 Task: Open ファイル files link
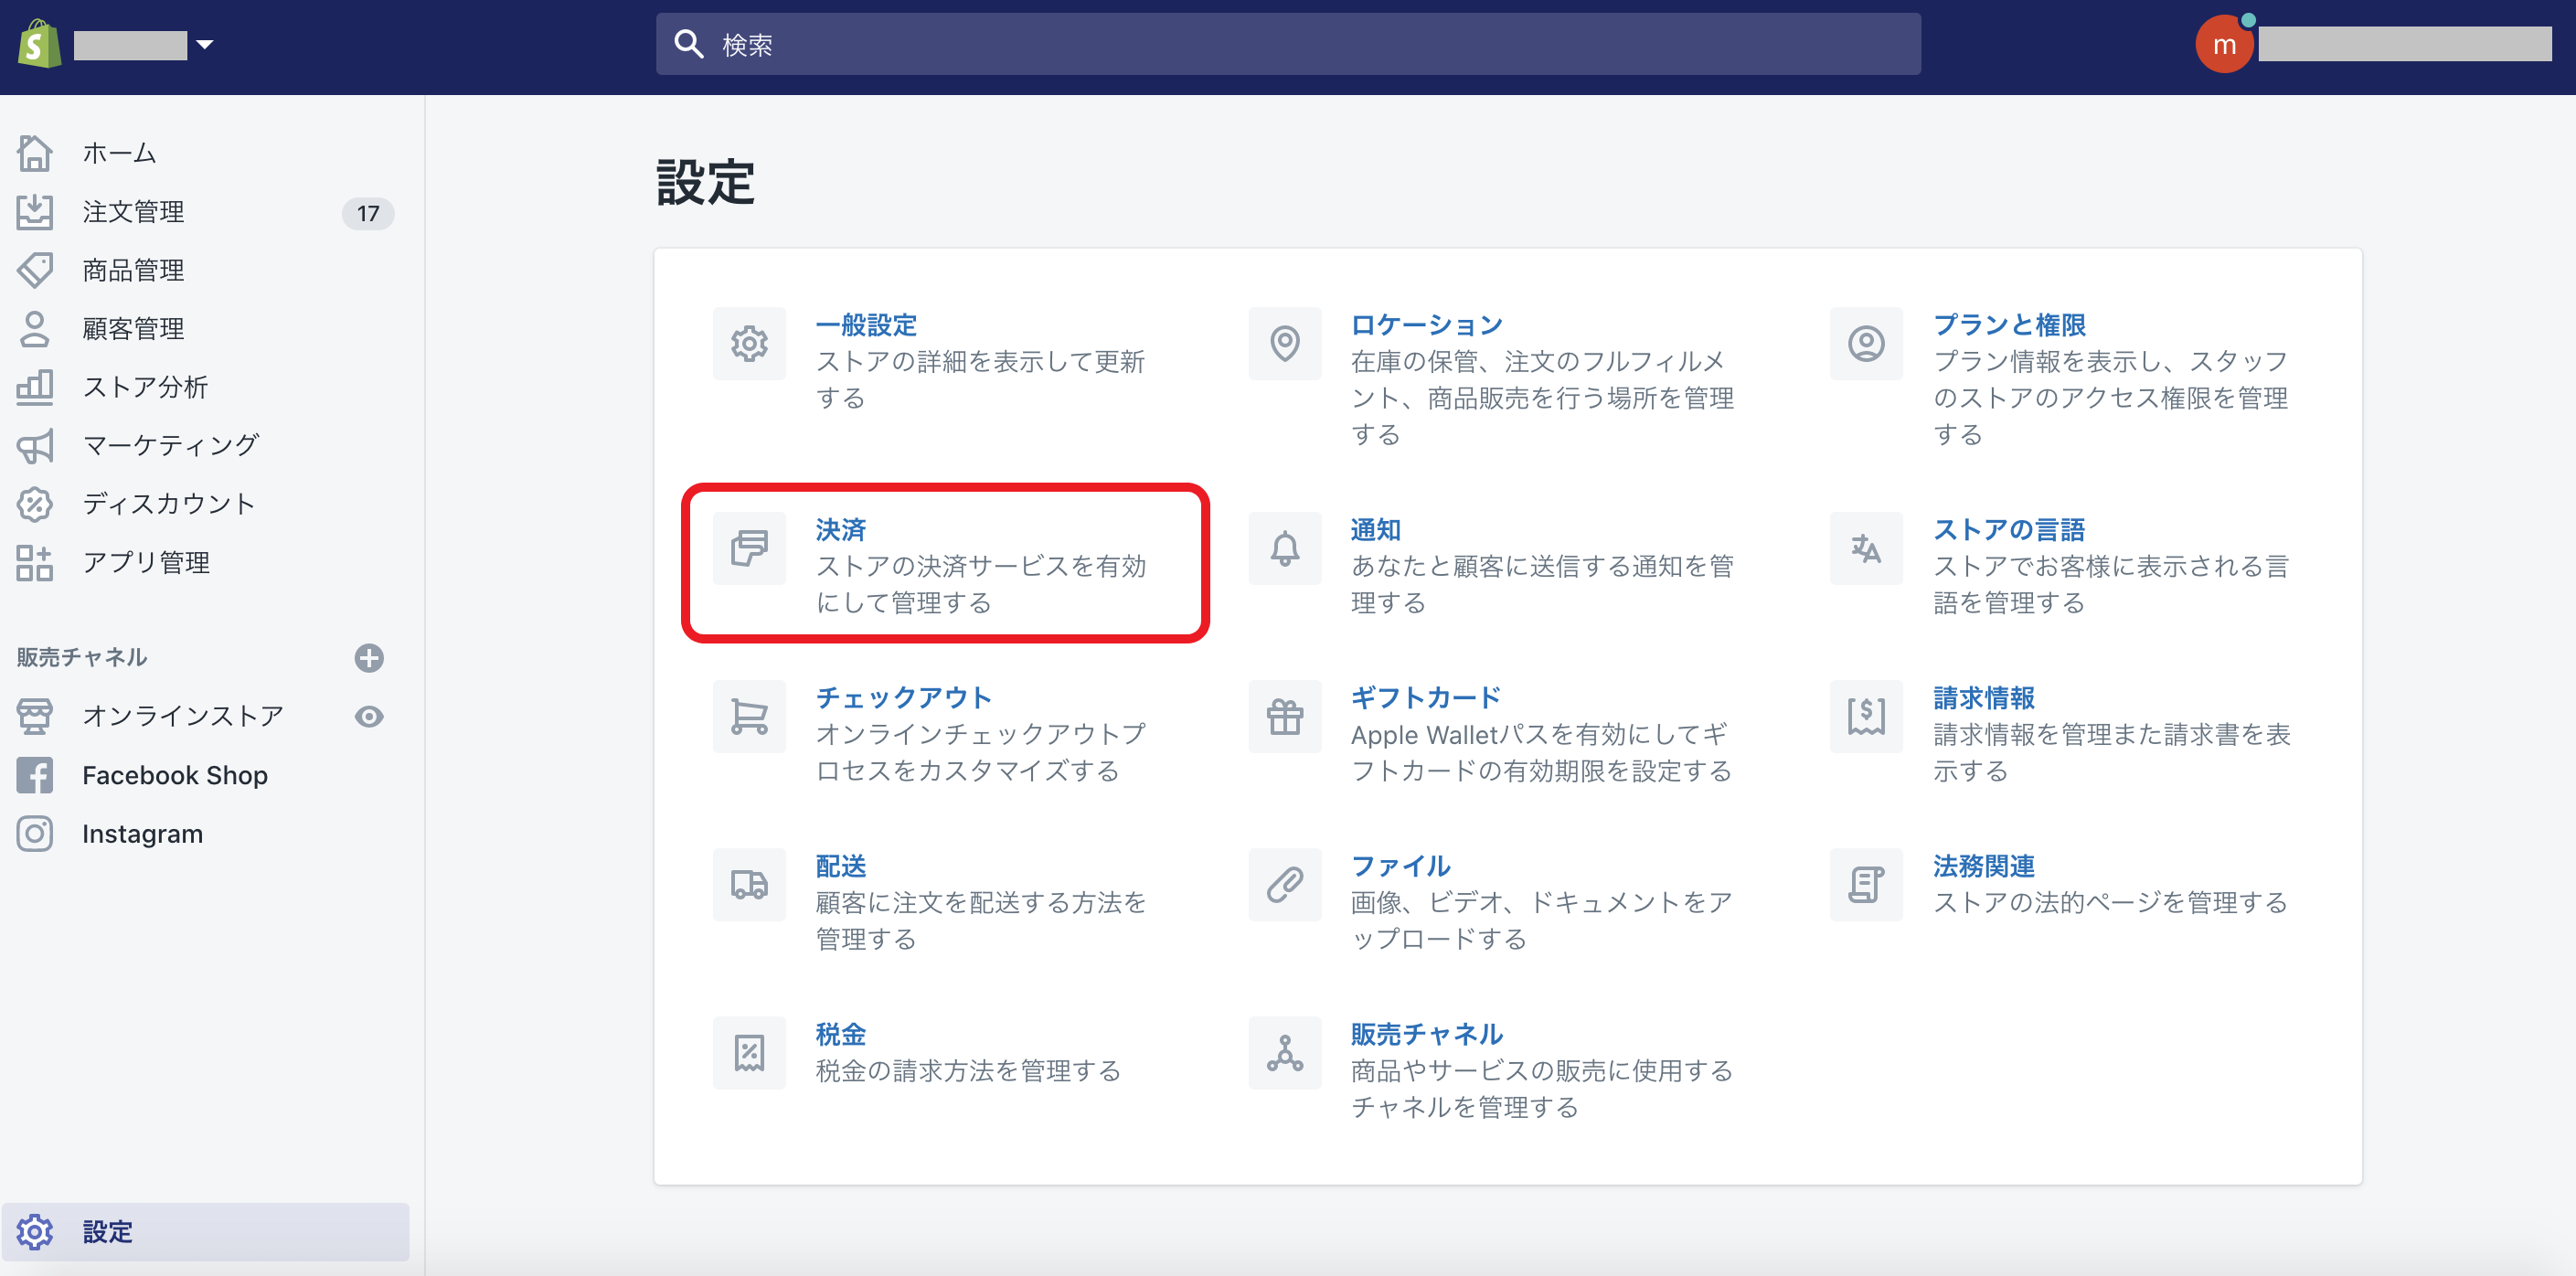[x=1400, y=866]
